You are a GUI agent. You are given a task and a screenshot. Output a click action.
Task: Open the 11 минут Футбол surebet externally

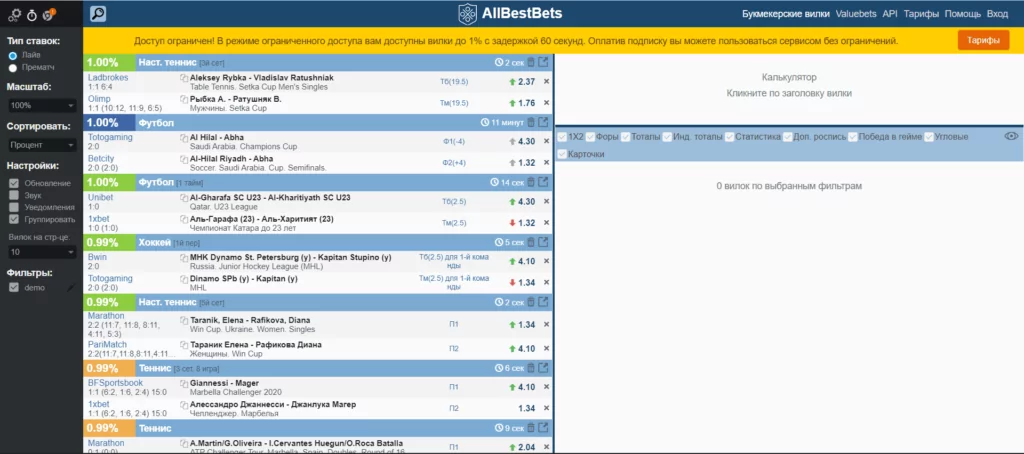[543, 123]
